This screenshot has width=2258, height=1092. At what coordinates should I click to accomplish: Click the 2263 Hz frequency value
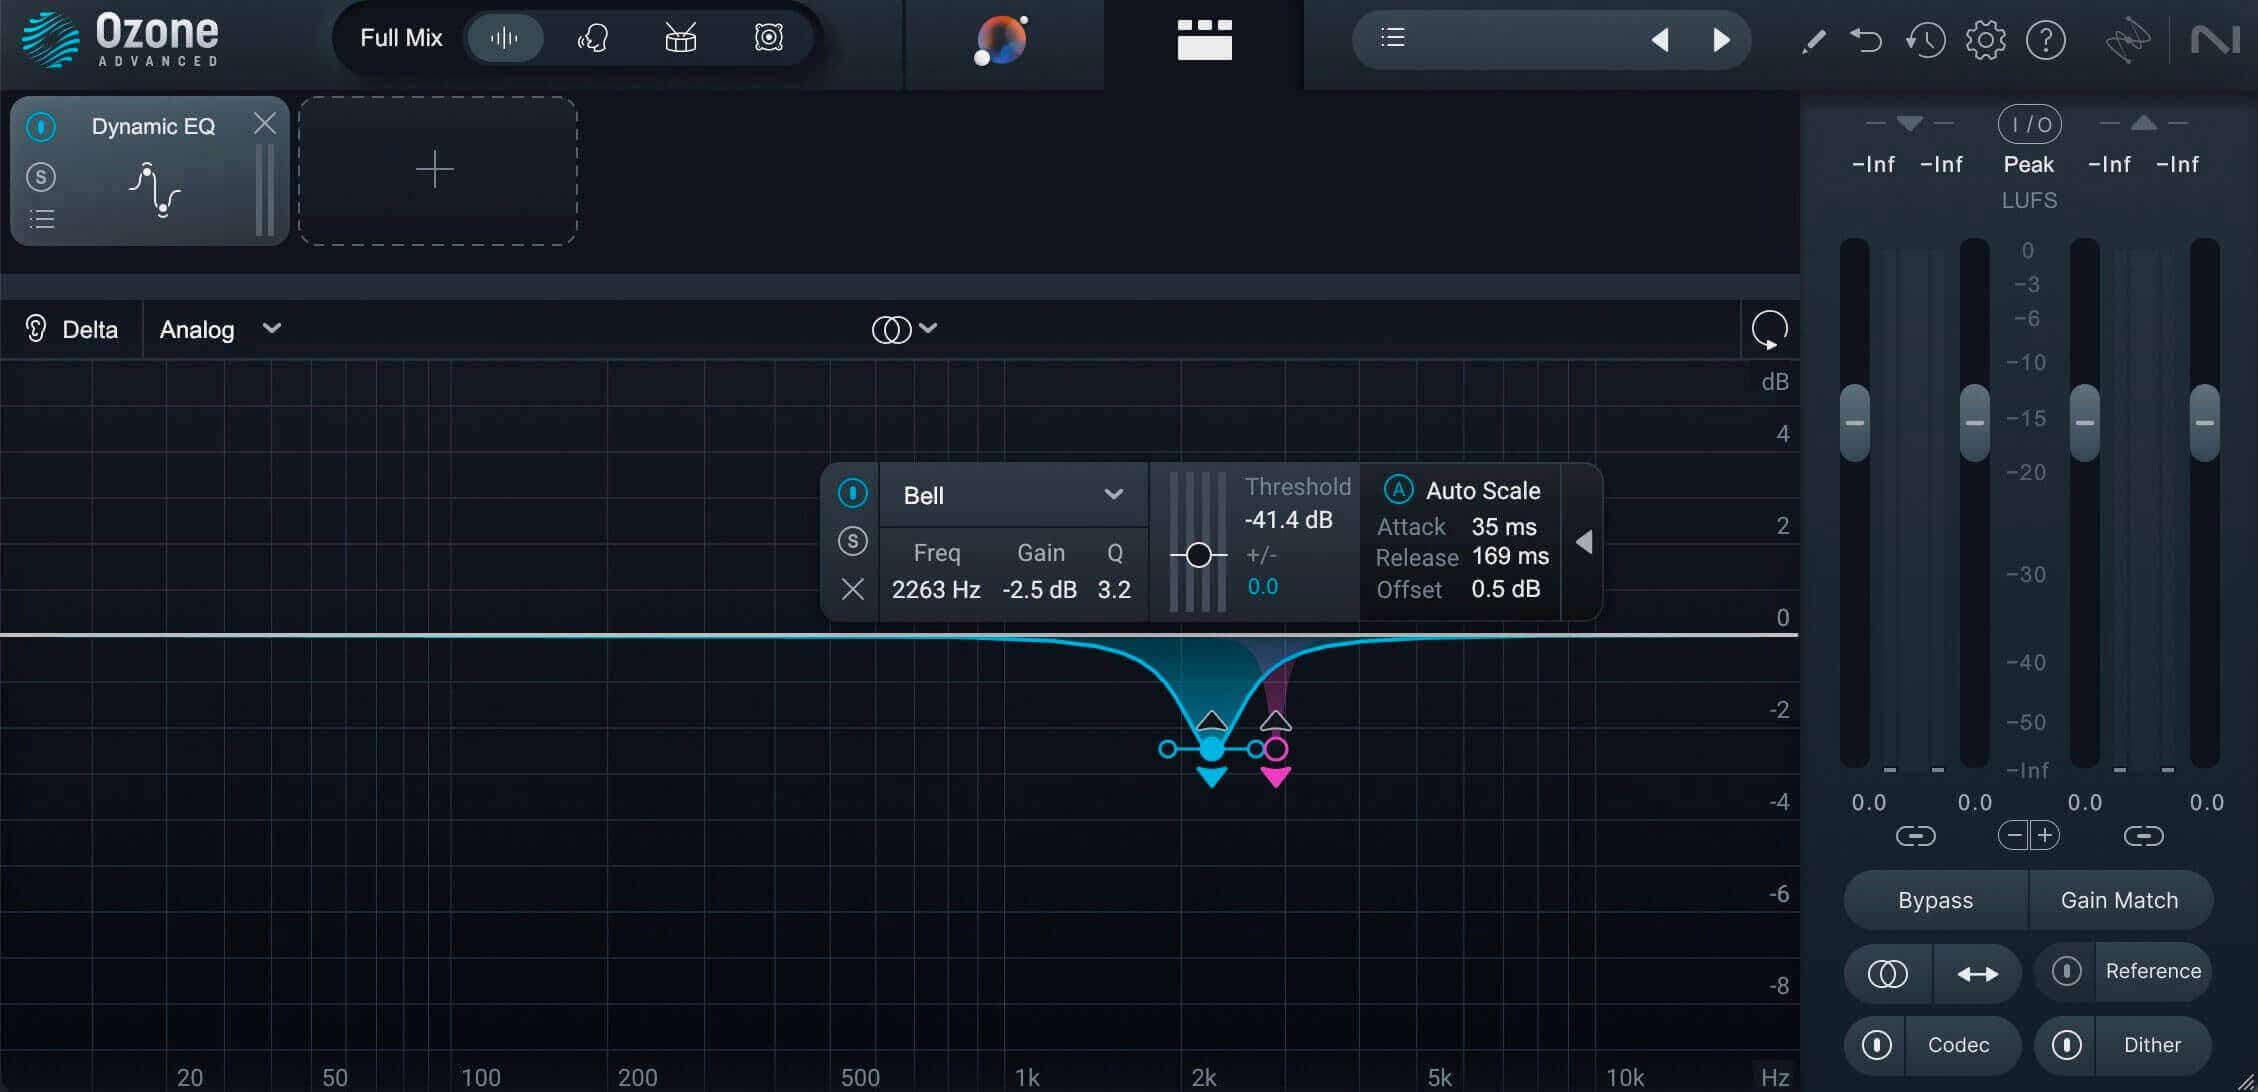pyautogui.click(x=936, y=590)
